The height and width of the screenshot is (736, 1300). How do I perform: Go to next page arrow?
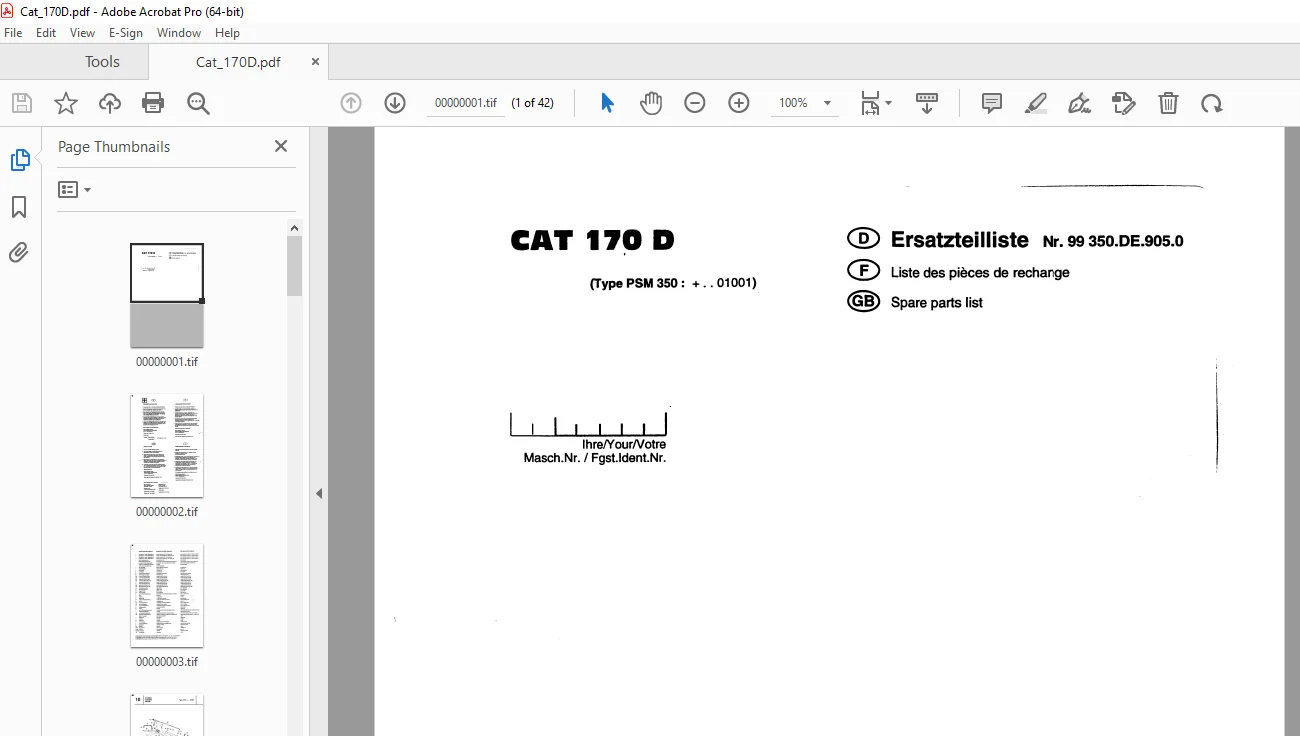click(395, 103)
